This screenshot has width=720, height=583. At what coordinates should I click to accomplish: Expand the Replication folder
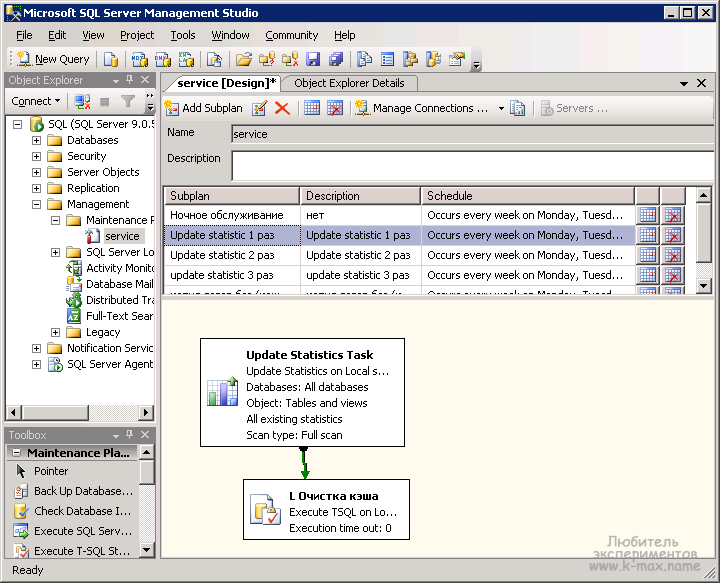click(x=36, y=188)
